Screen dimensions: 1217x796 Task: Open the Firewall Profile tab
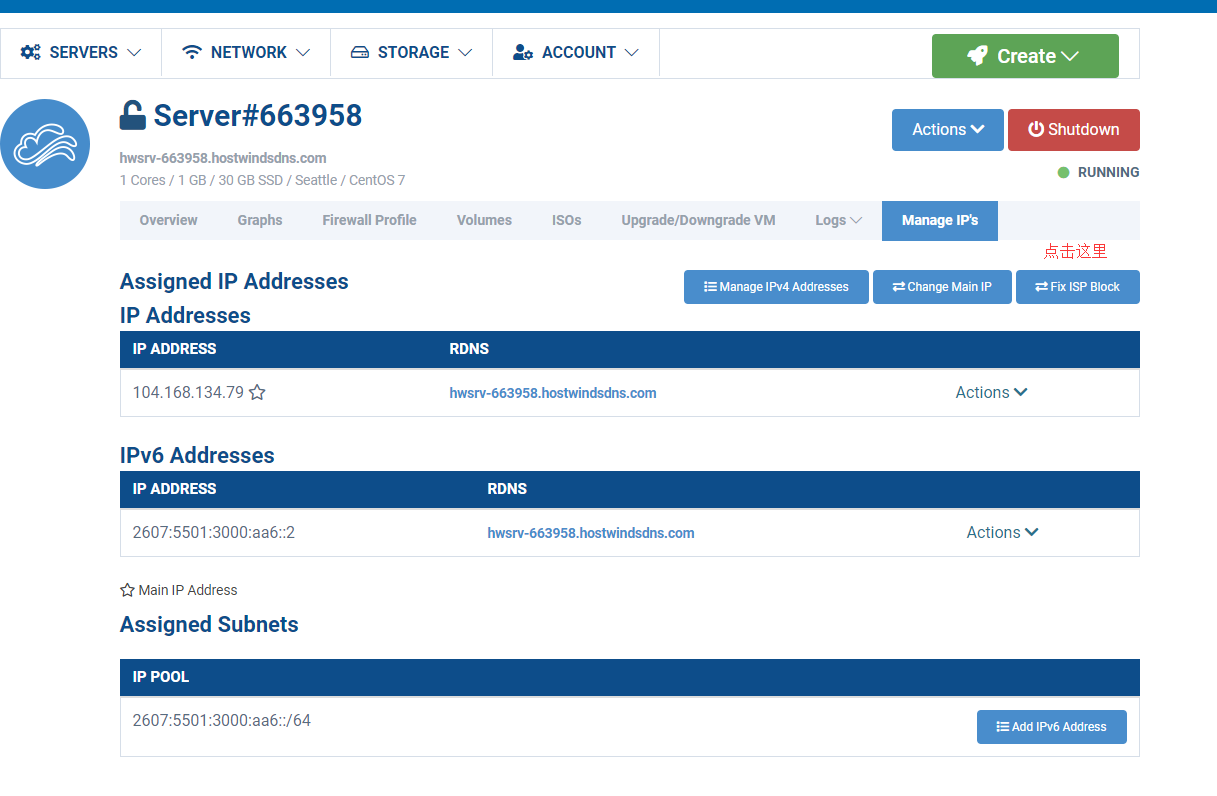click(369, 221)
